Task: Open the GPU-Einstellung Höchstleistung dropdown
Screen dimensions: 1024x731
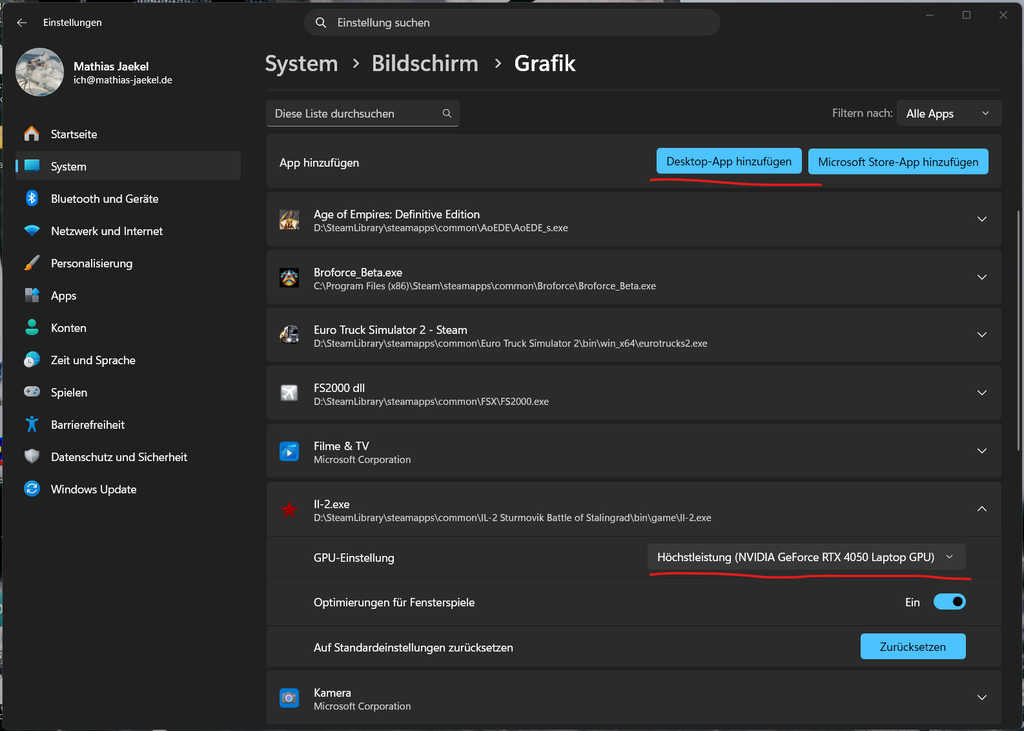Action: tap(806, 557)
